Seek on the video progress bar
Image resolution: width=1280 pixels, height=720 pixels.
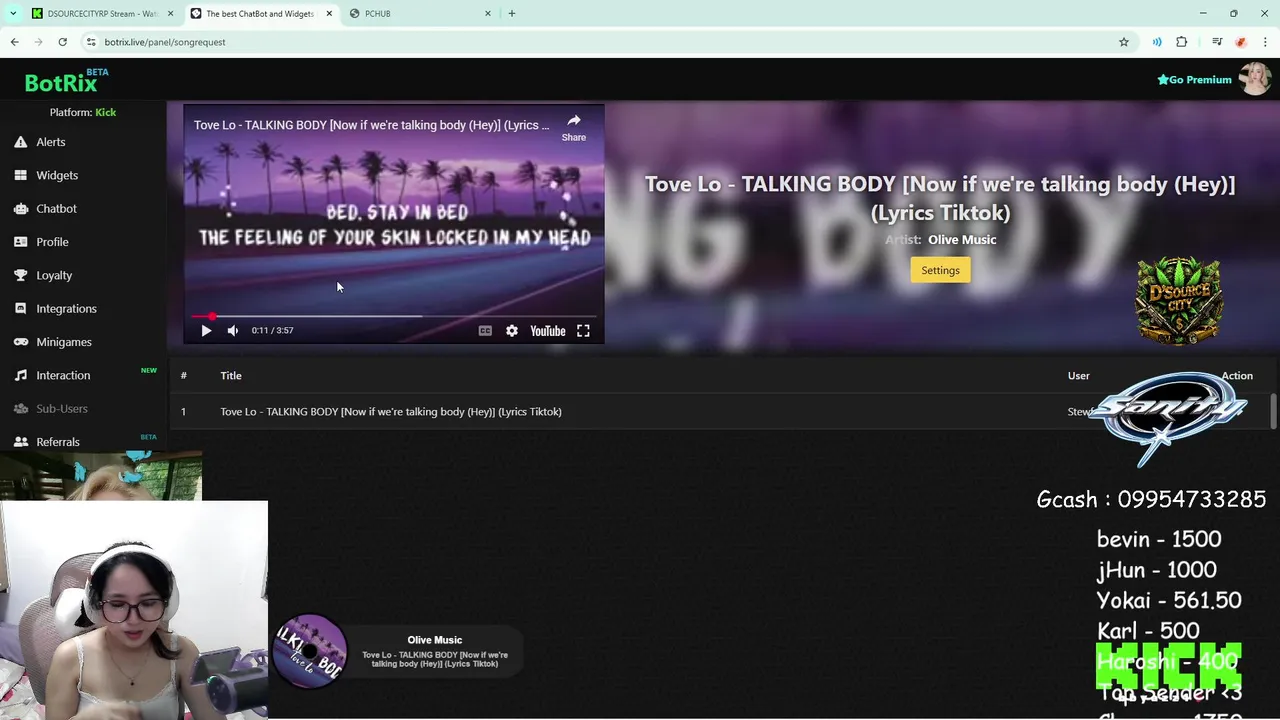pyautogui.click(x=394, y=316)
